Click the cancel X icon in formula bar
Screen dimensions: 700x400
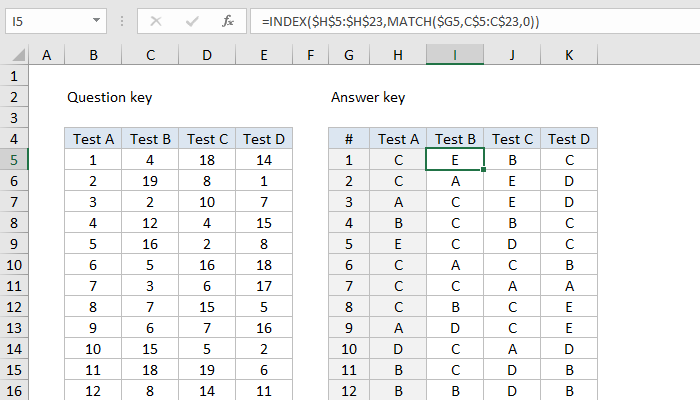(x=156, y=21)
